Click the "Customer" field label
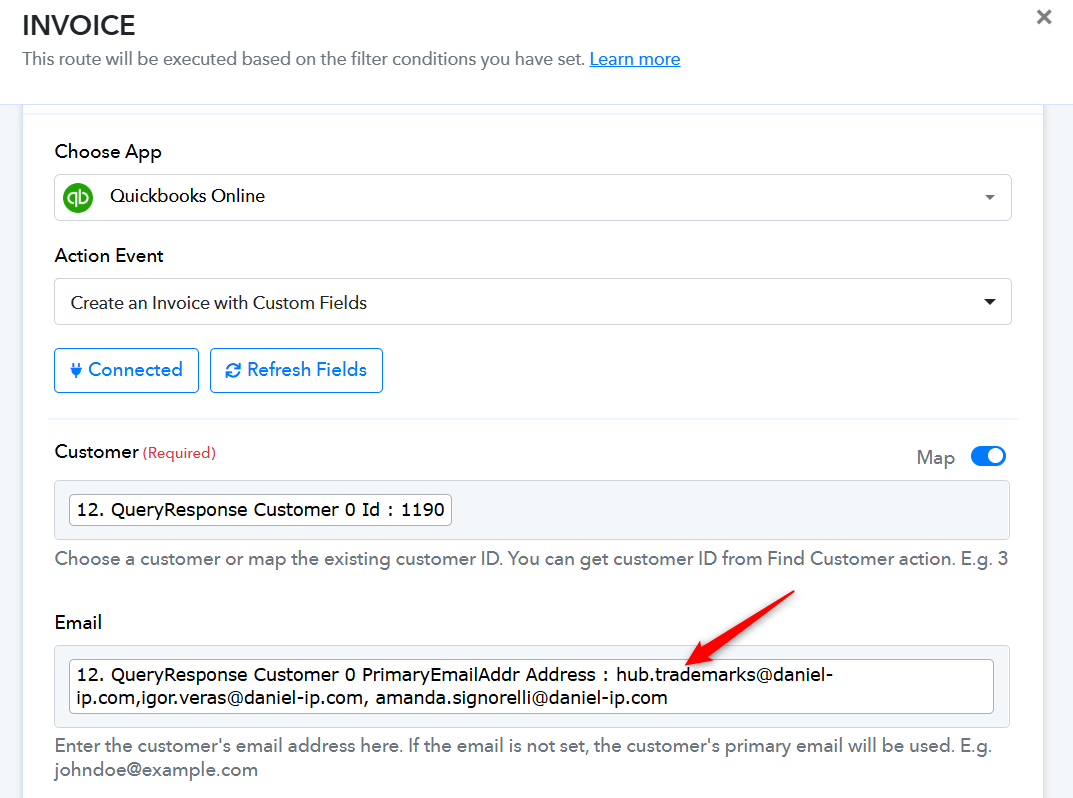 (96, 452)
